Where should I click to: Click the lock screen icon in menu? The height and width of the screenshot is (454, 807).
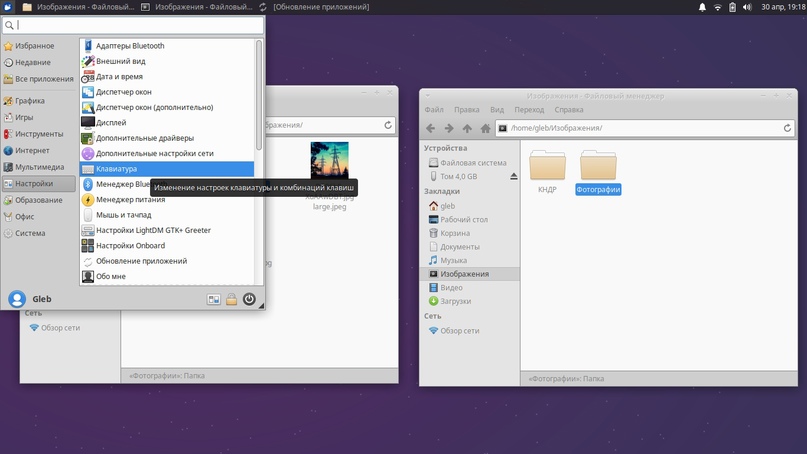(231, 299)
